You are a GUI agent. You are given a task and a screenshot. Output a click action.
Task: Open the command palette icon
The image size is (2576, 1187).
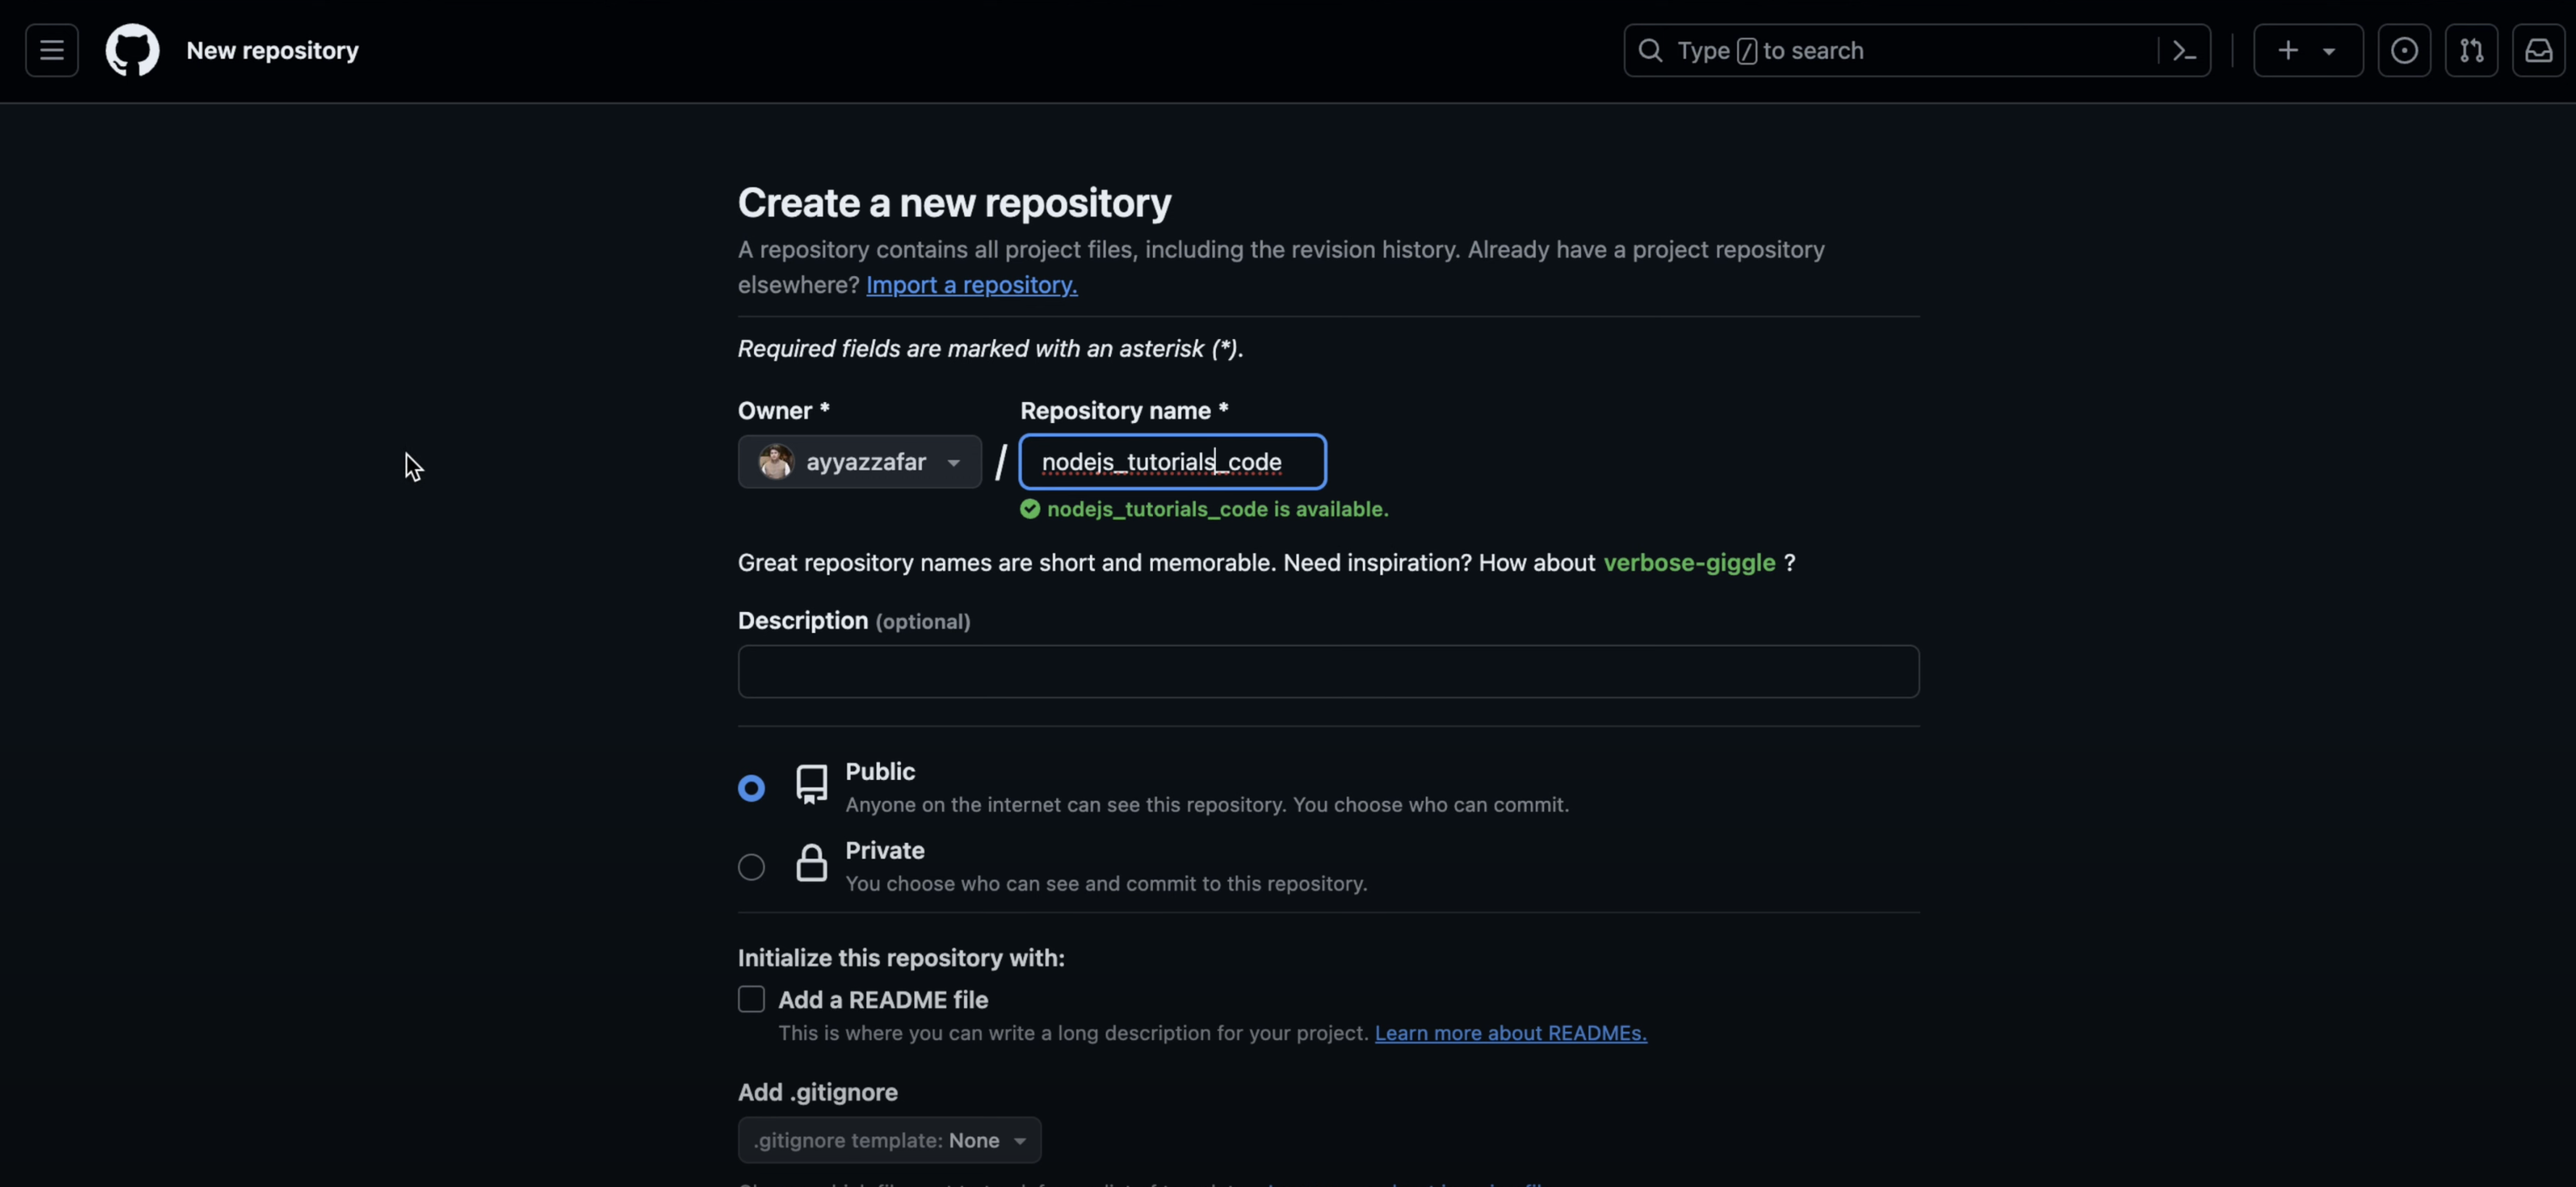[x=2184, y=51]
